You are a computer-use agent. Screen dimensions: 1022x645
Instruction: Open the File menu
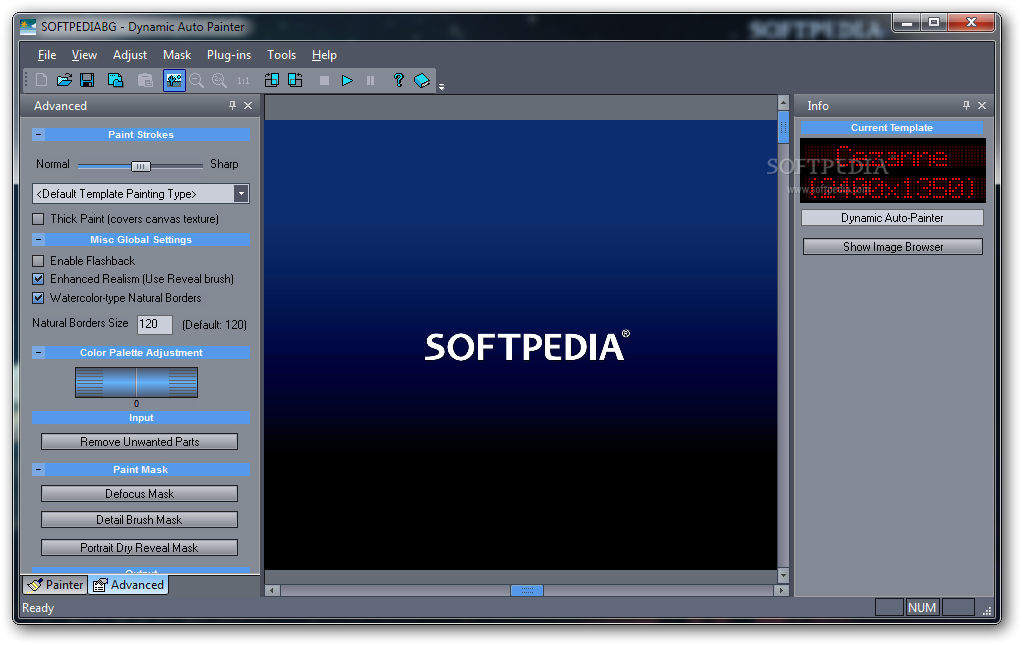click(47, 55)
